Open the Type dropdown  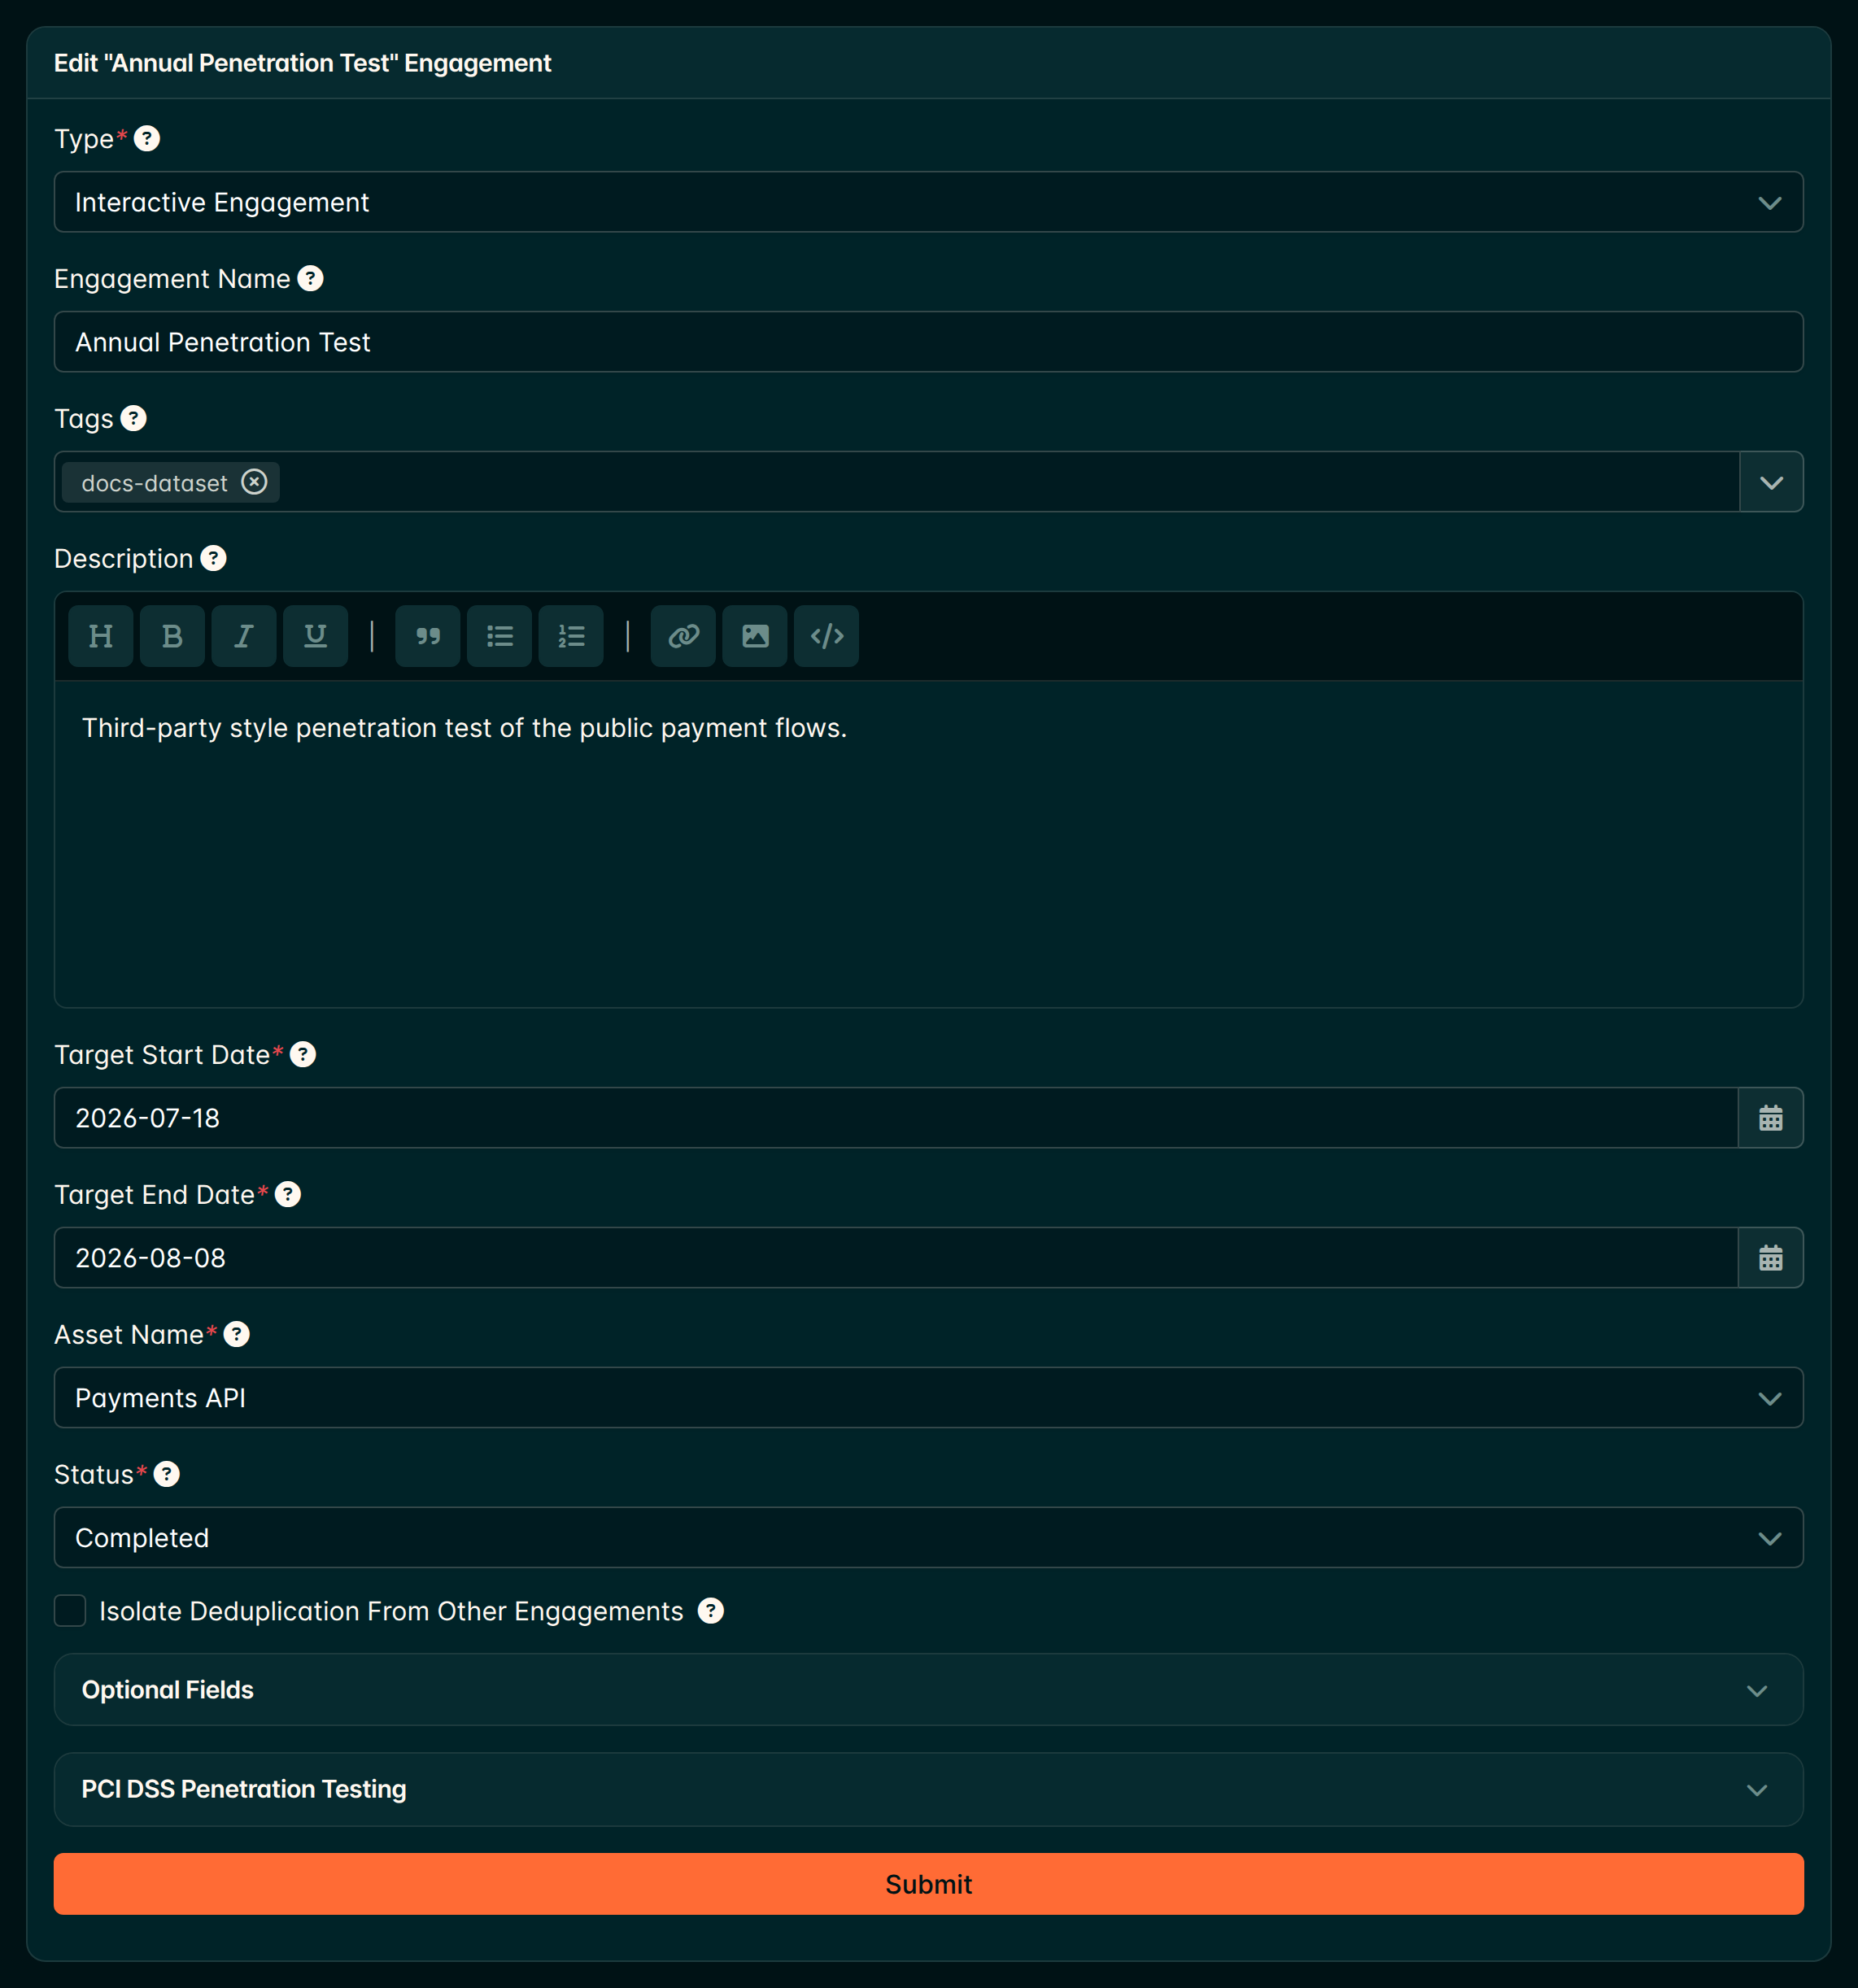click(x=928, y=202)
